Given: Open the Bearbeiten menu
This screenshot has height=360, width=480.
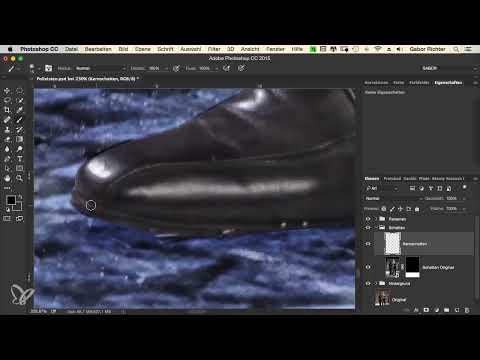Looking at the screenshot, I should point(98,49).
